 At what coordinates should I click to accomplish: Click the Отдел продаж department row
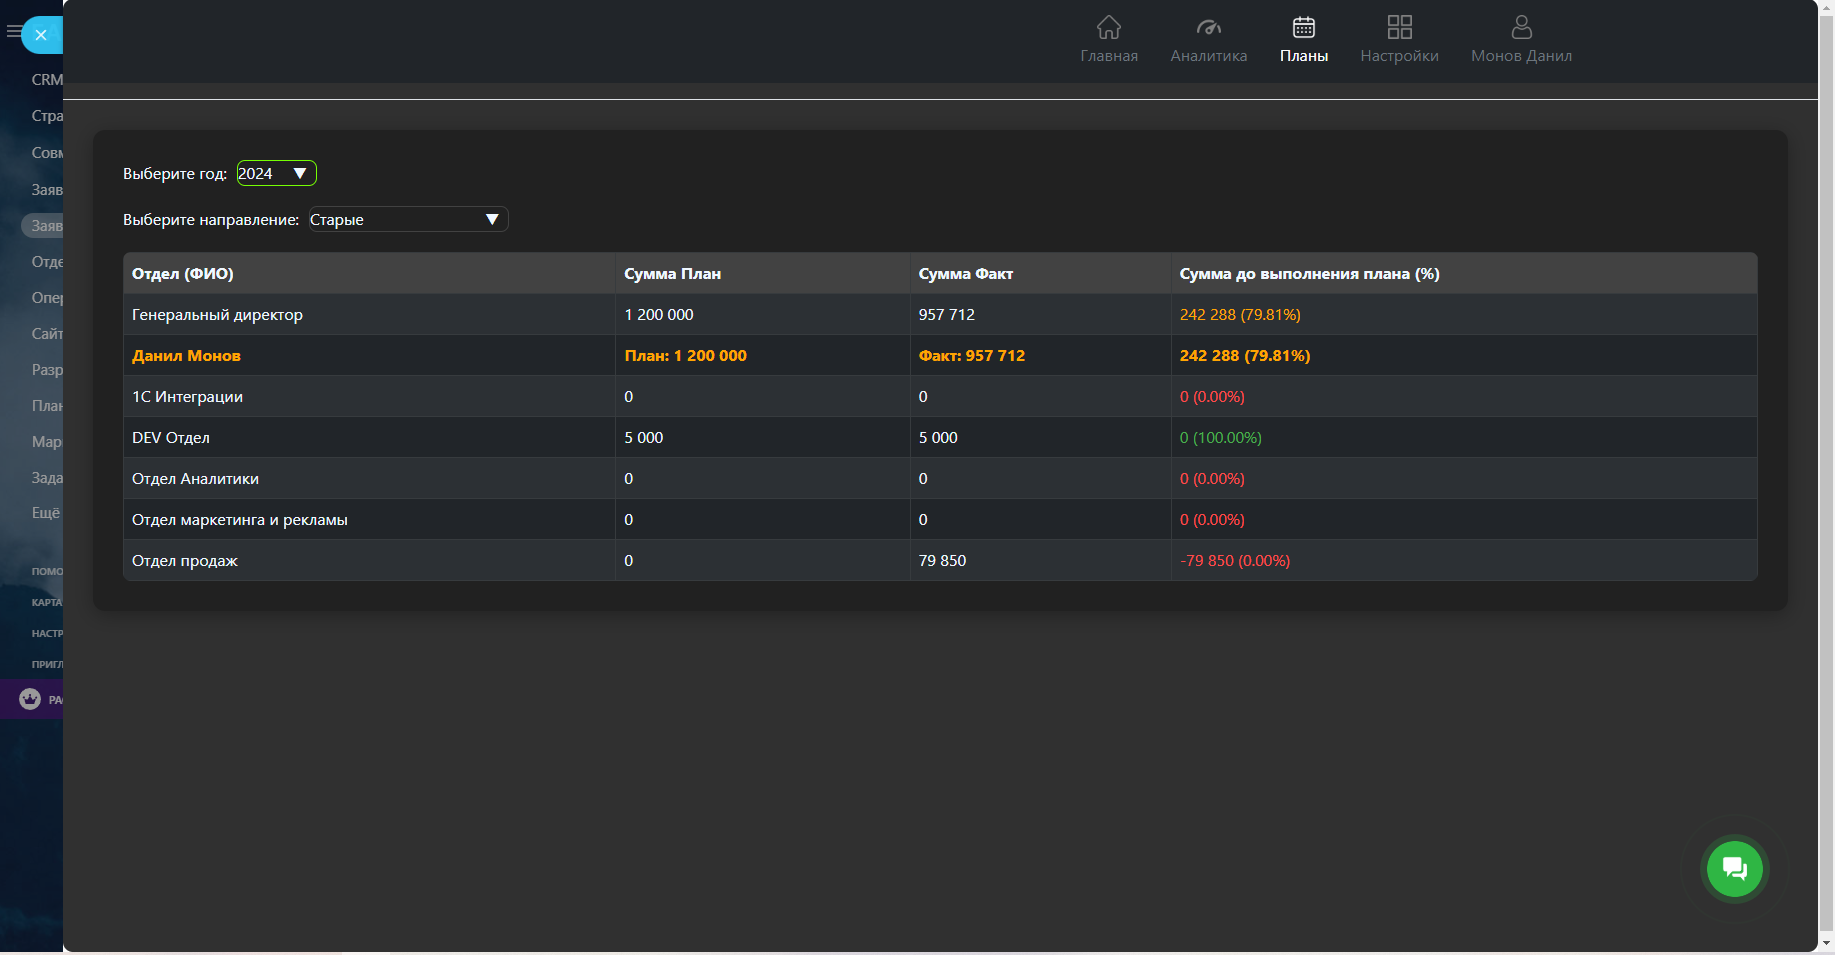click(185, 561)
